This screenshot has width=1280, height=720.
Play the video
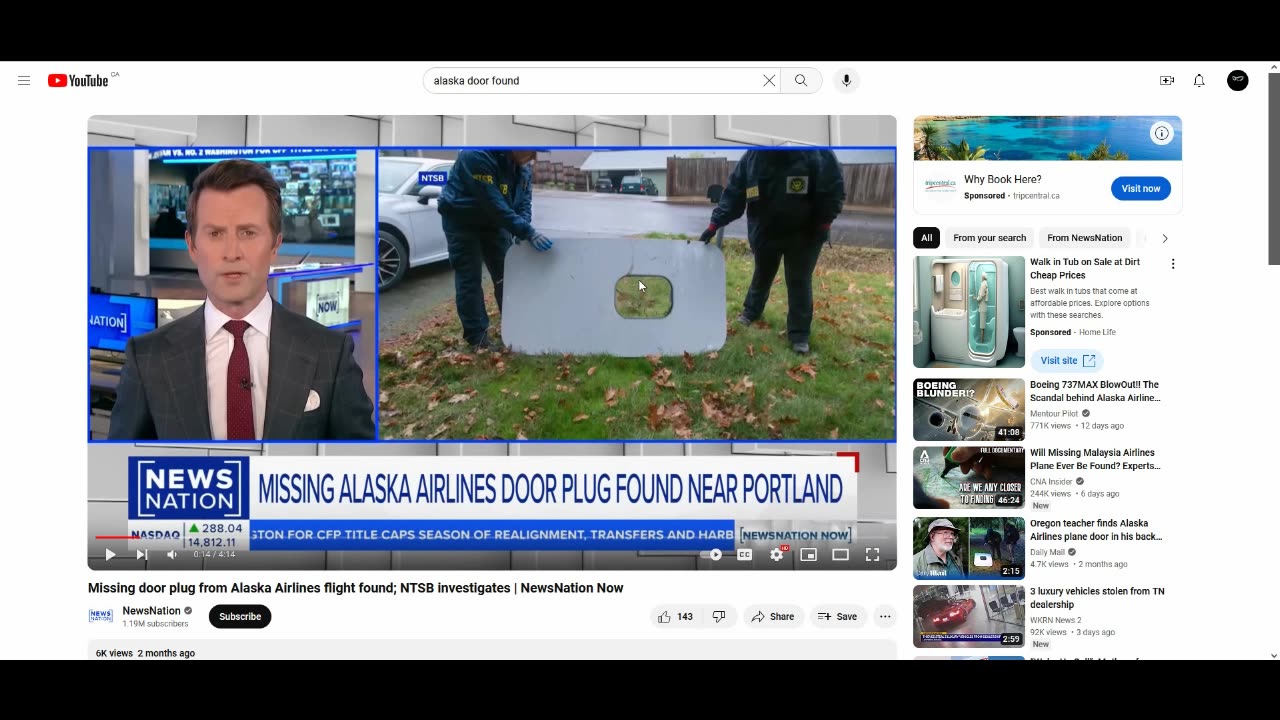pyautogui.click(x=110, y=554)
